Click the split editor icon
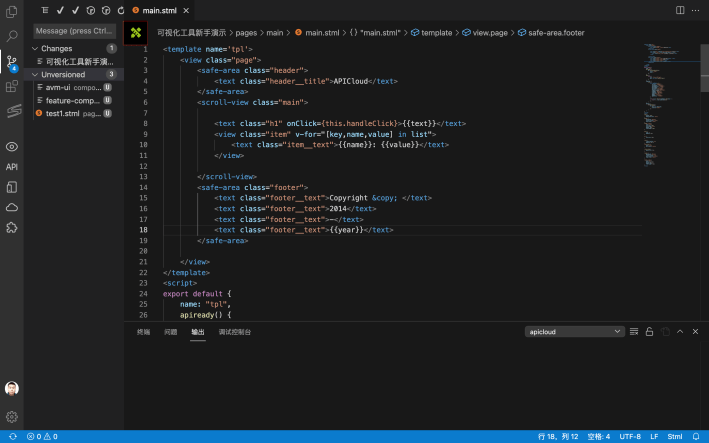Screen dimensions: 709x443 680,10
